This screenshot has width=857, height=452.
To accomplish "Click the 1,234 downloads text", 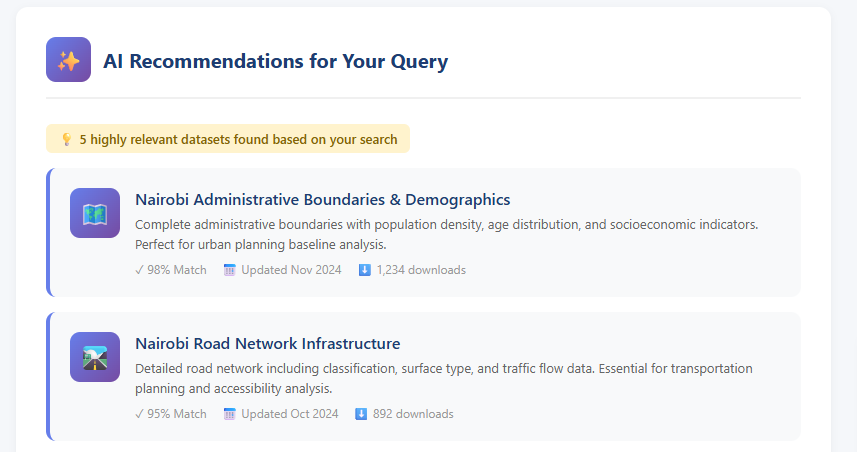I will (x=421, y=270).
